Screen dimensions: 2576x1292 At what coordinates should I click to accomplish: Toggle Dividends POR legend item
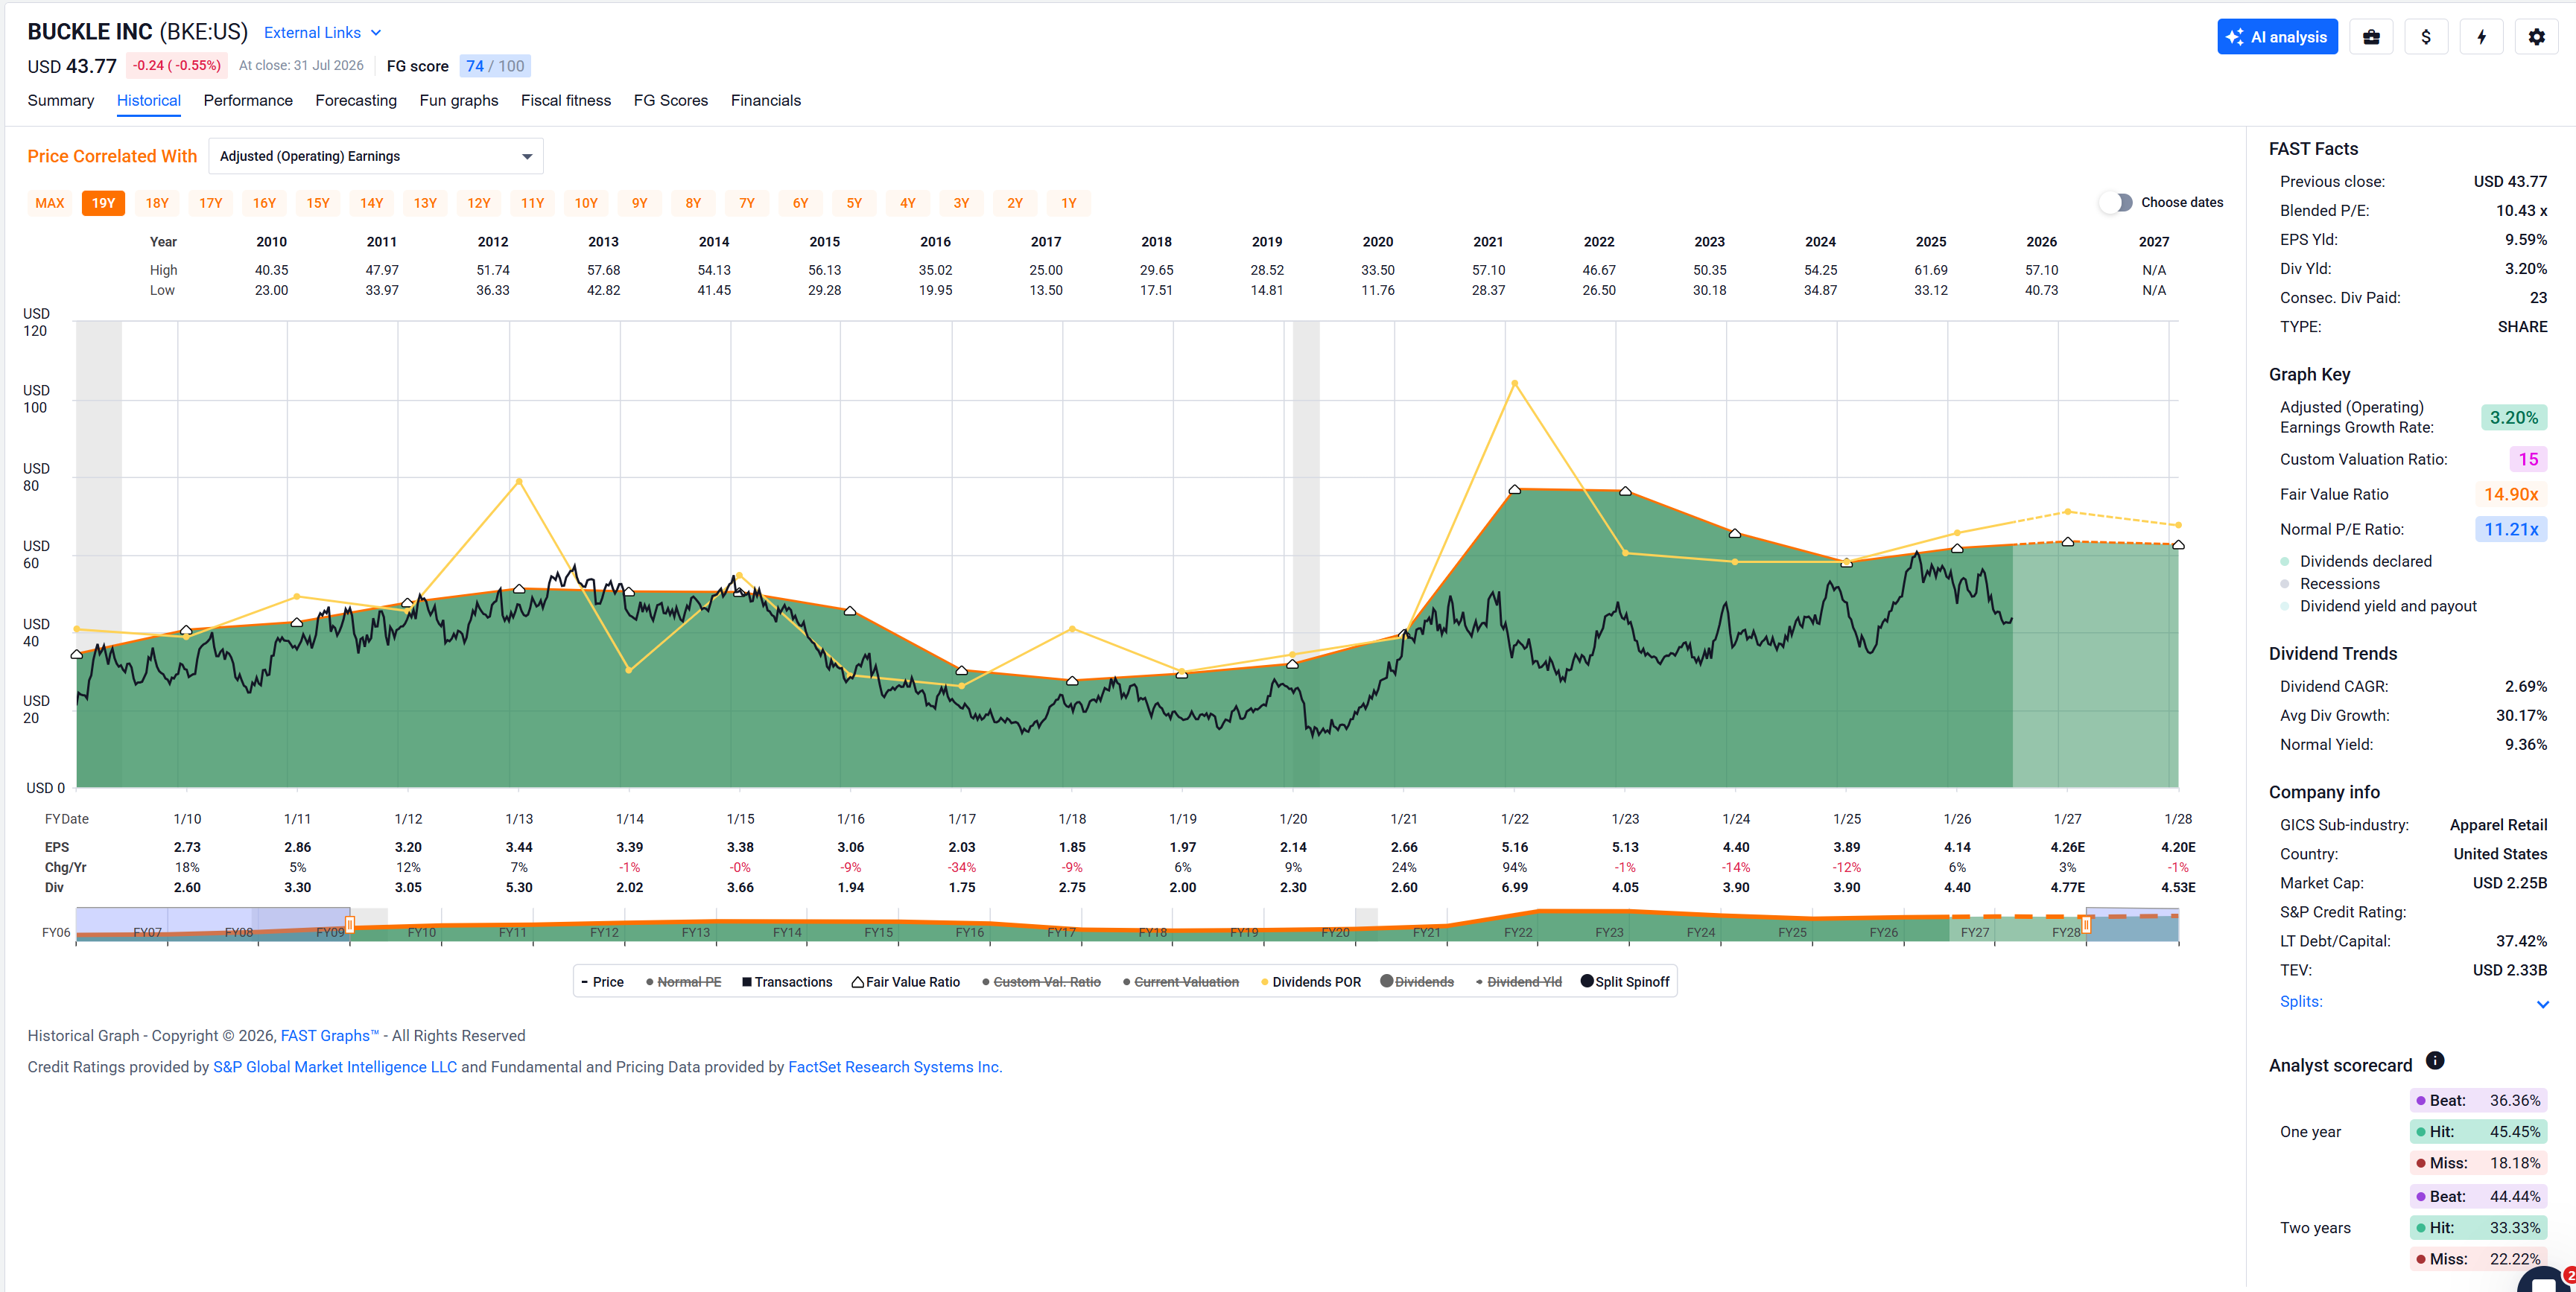point(1311,982)
